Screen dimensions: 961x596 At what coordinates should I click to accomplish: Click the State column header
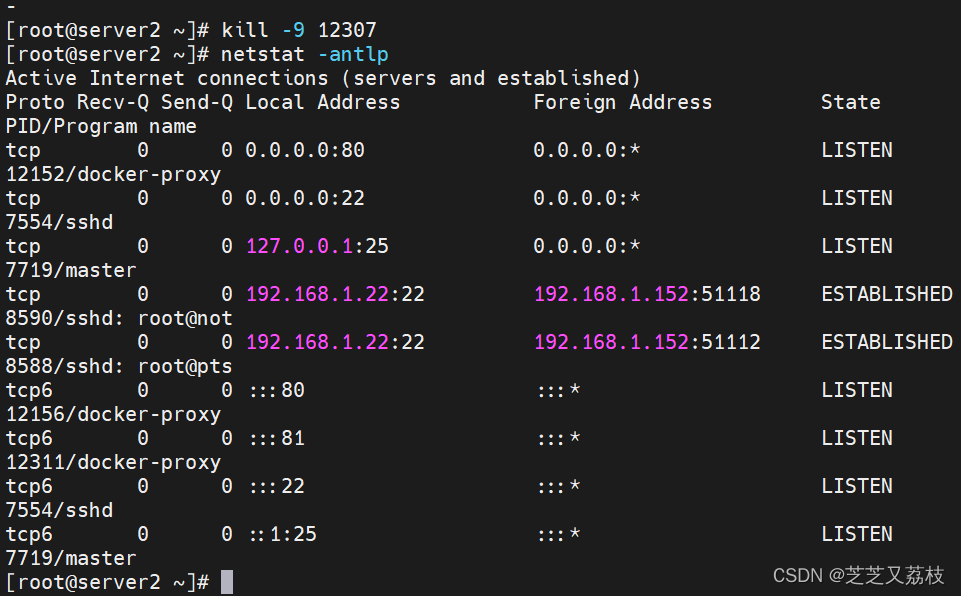[850, 102]
